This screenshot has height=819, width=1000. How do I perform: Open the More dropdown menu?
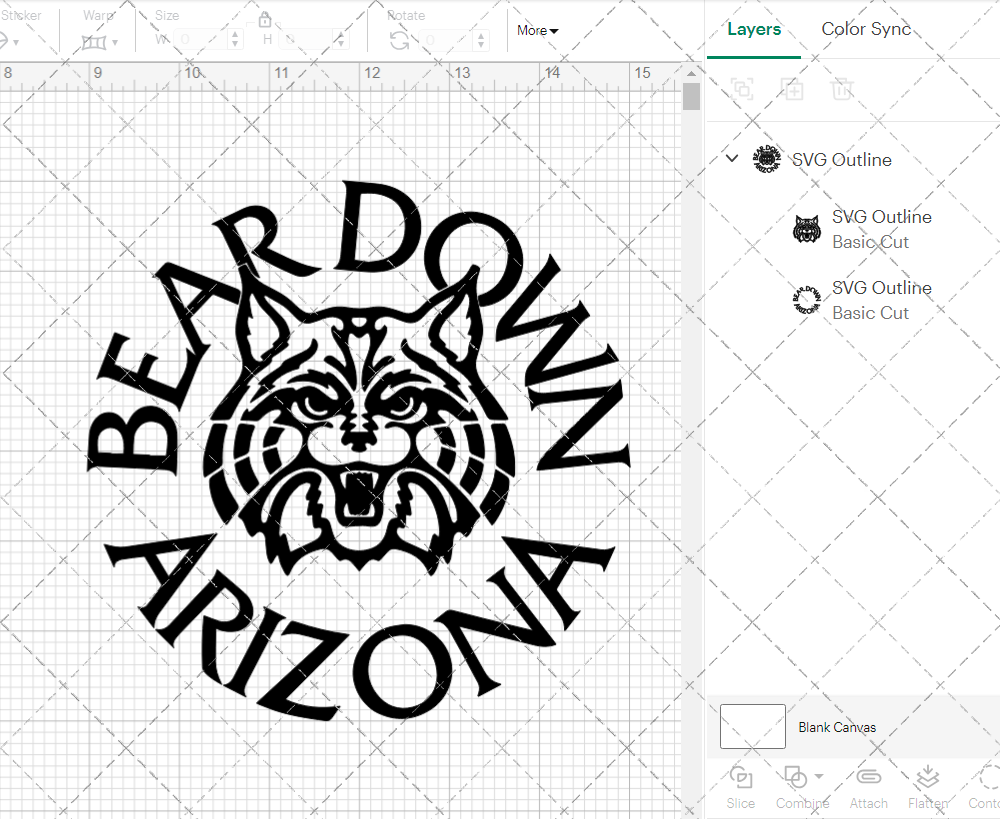point(537,31)
